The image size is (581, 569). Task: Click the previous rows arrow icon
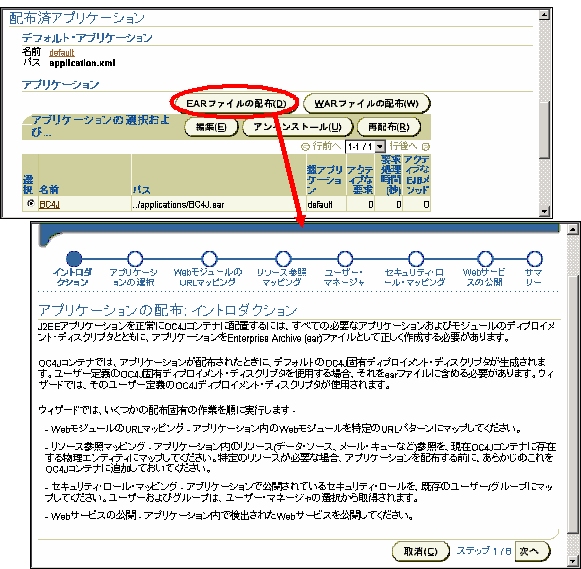[x=305, y=147]
